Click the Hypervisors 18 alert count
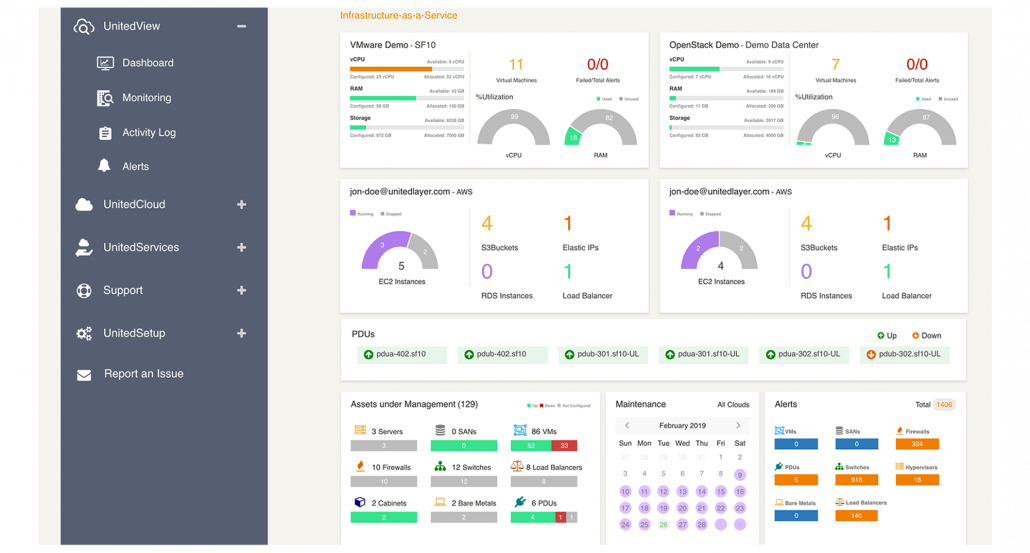 [917, 479]
